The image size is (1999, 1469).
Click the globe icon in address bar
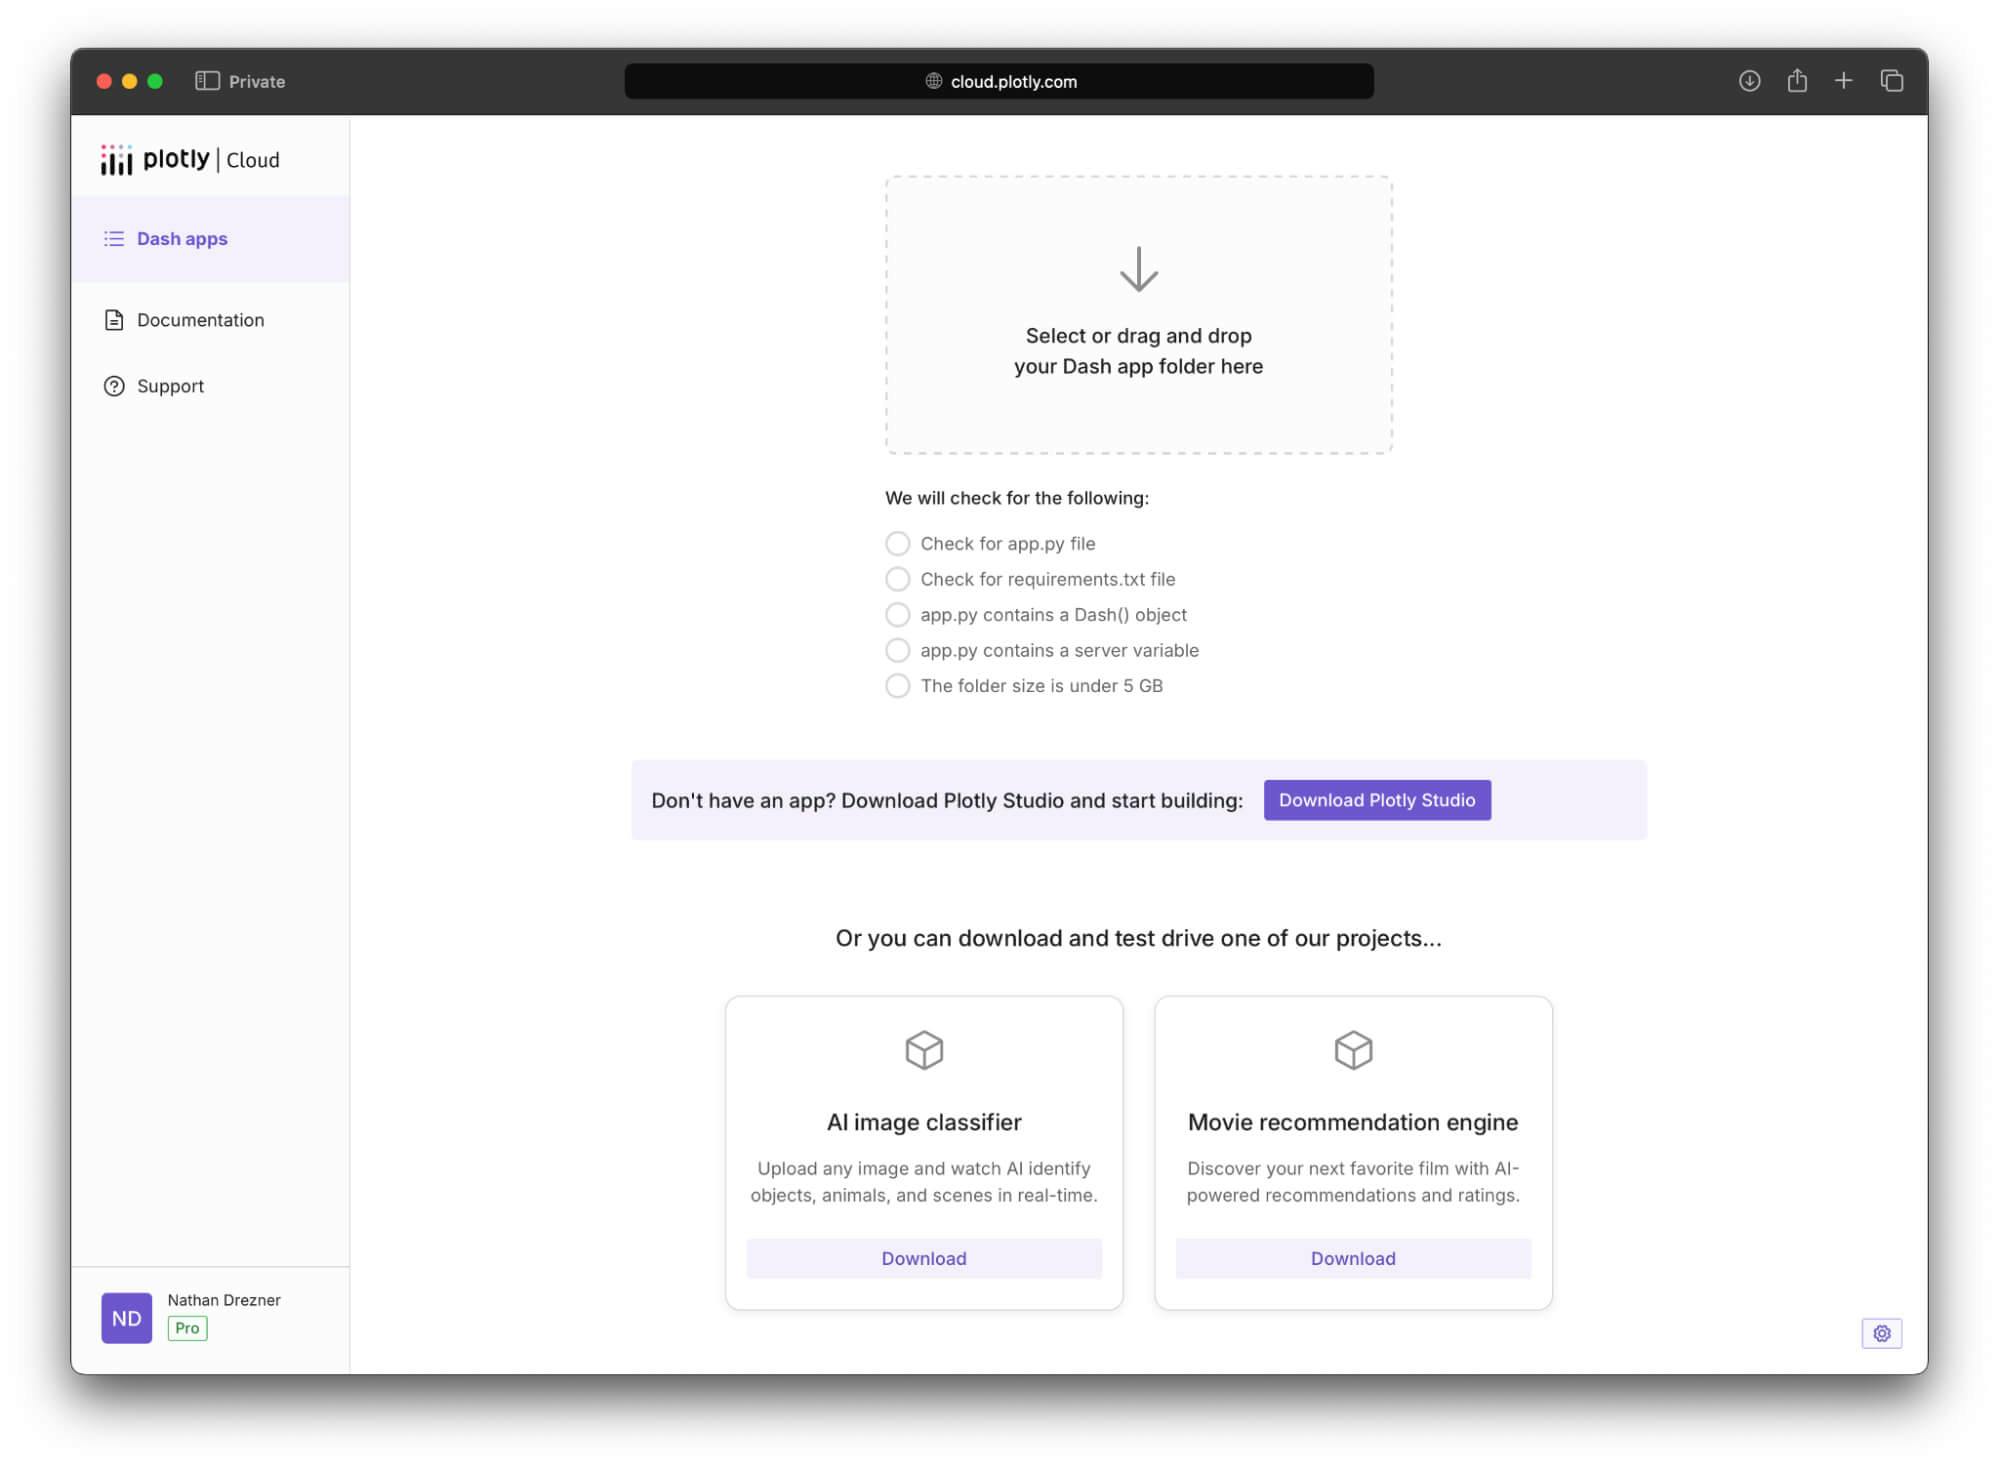pyautogui.click(x=933, y=81)
